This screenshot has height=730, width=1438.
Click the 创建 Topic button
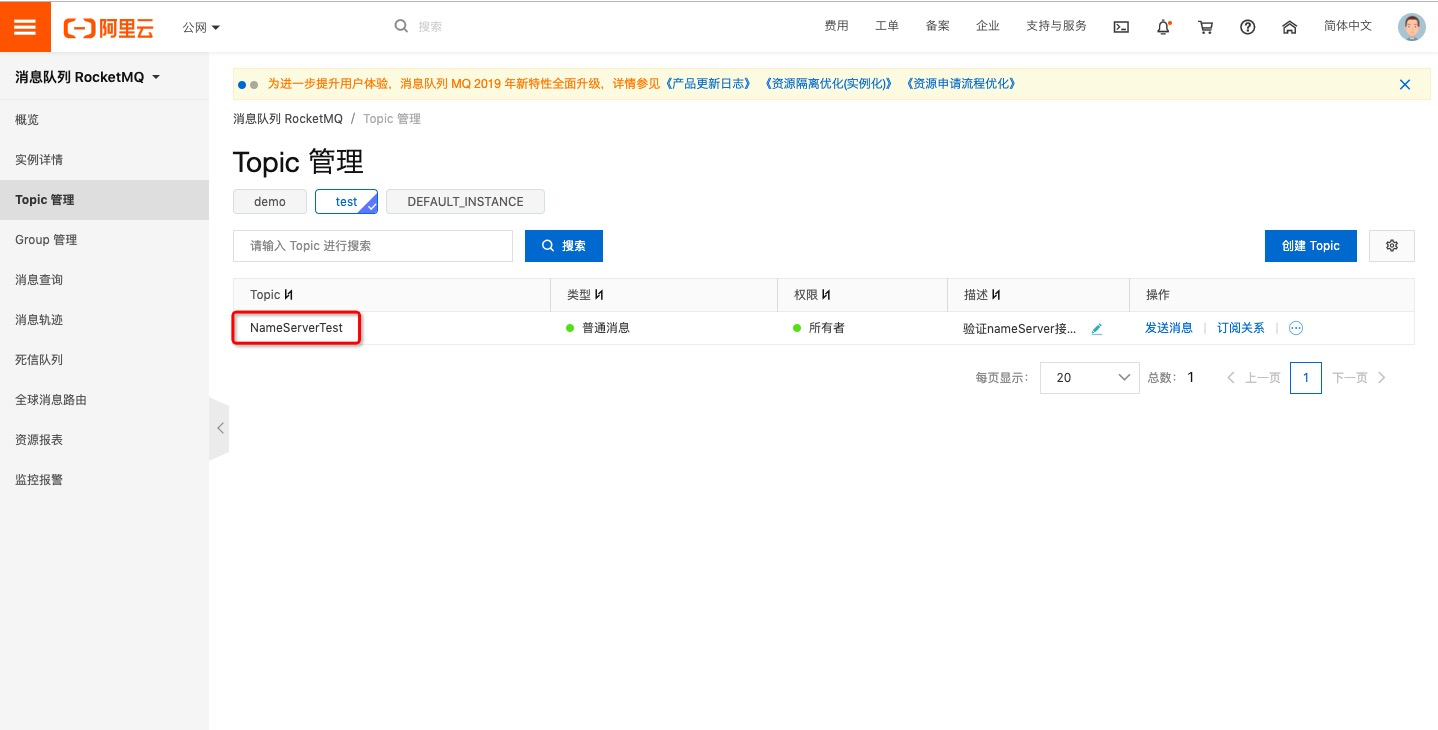[x=1311, y=246]
